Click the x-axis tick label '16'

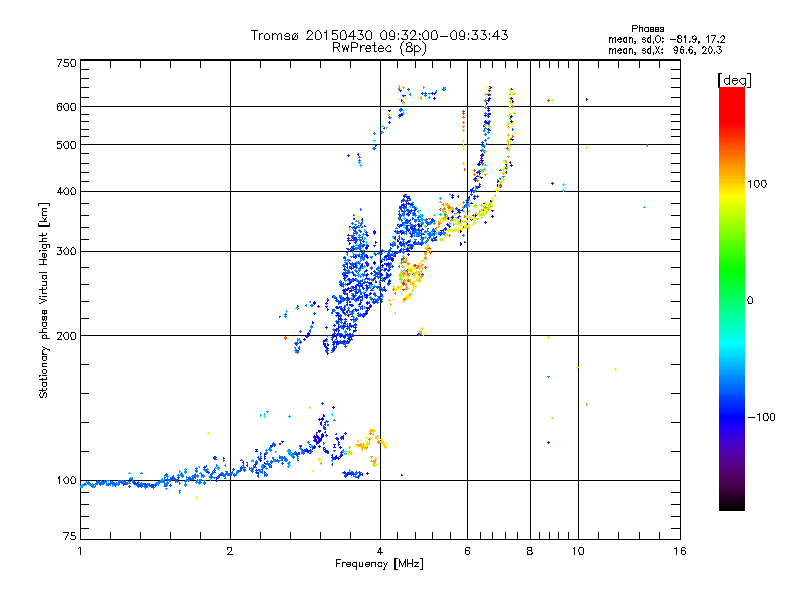tap(680, 551)
